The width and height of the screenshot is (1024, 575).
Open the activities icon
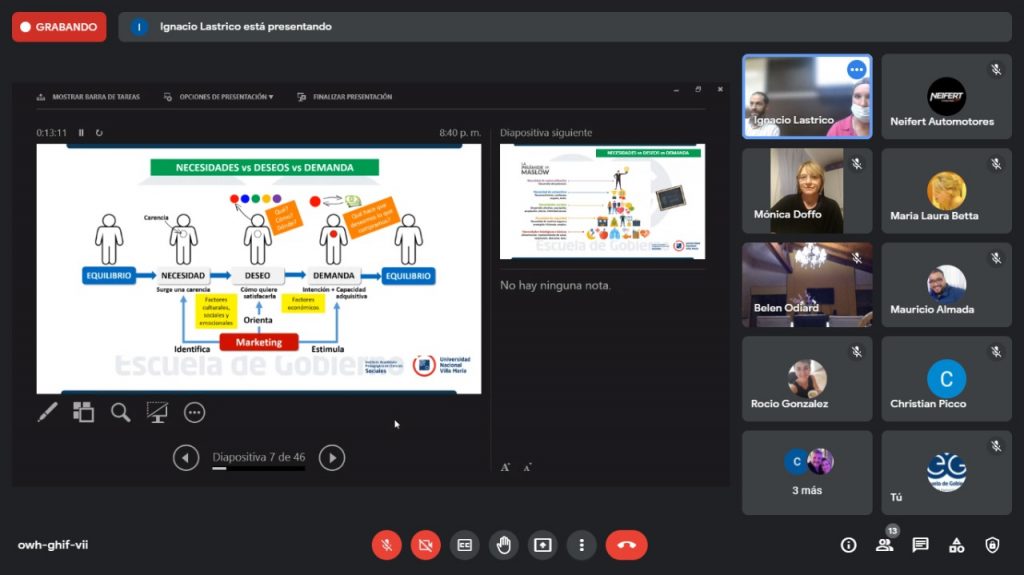point(957,545)
